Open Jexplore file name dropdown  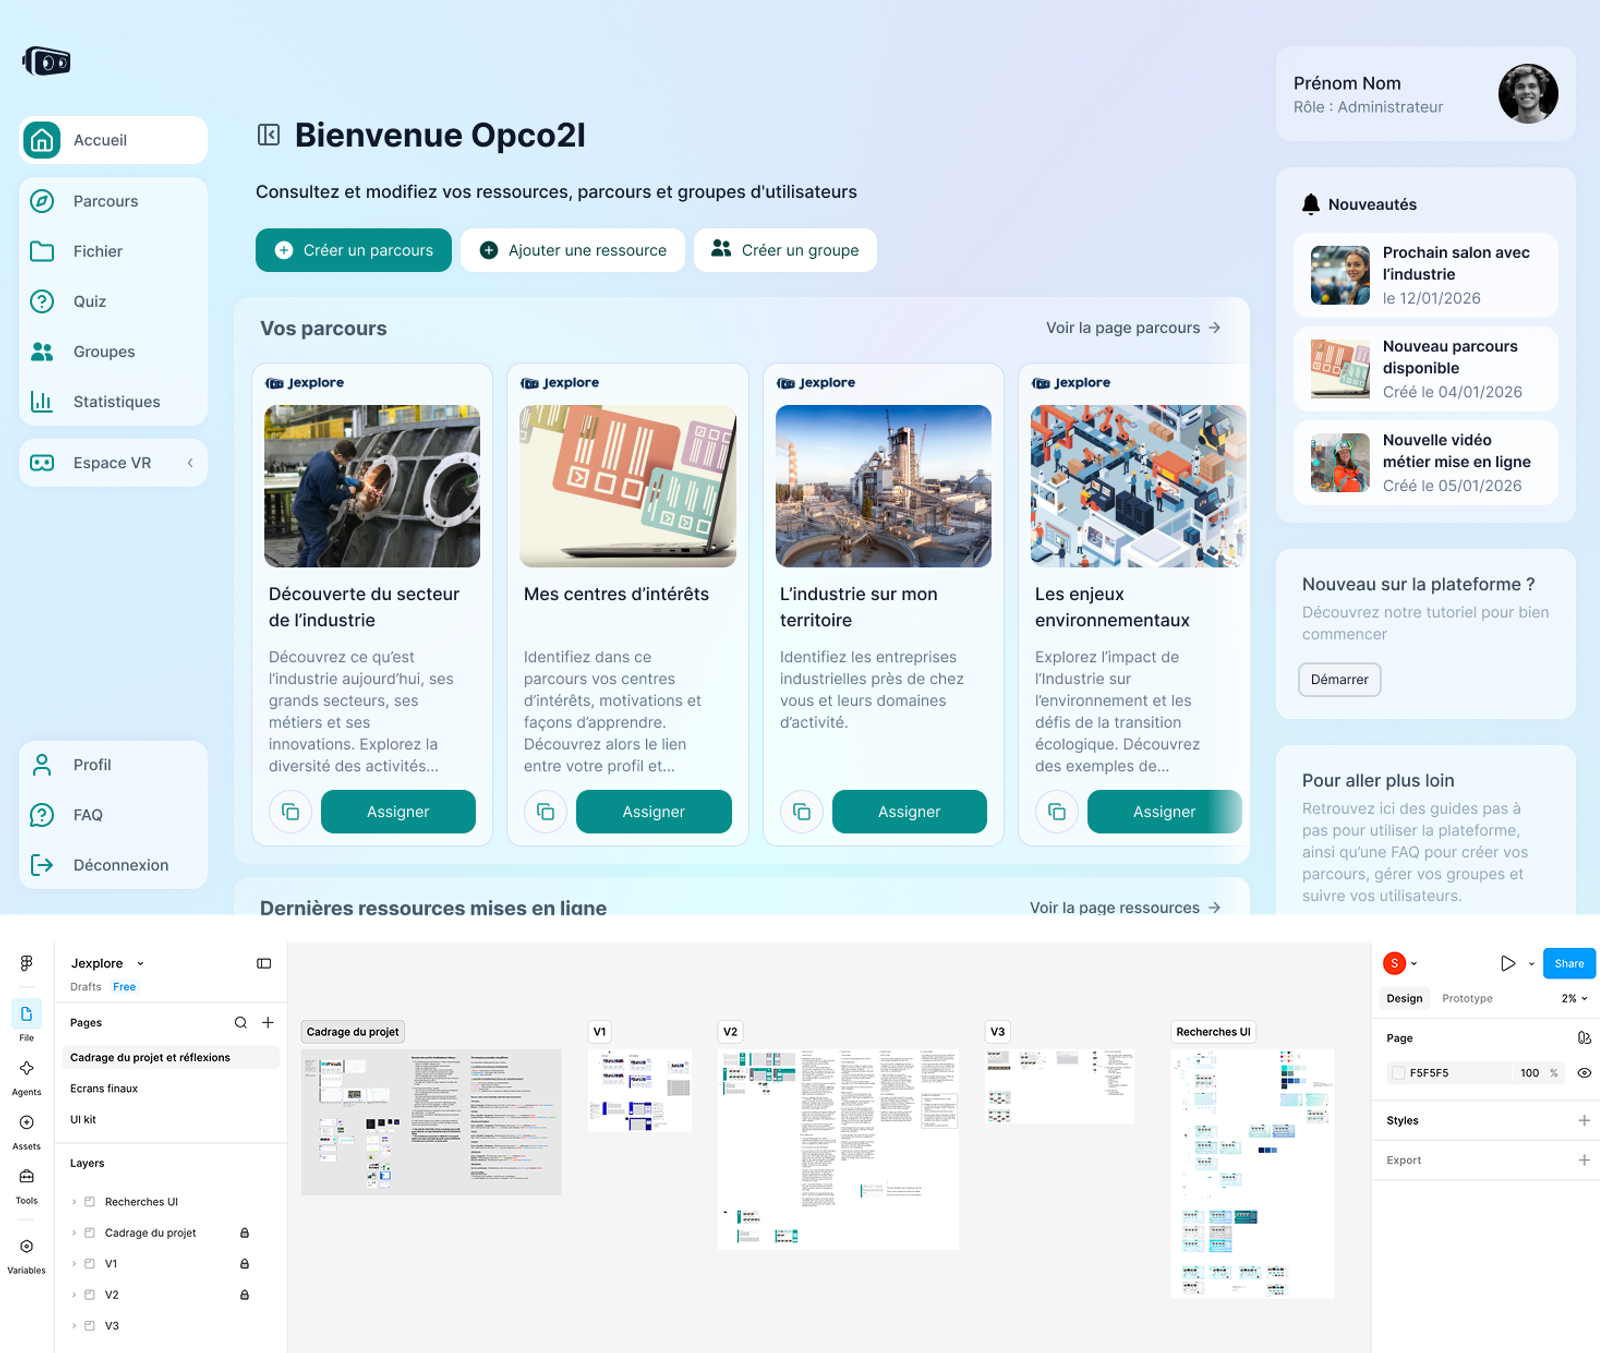click(x=108, y=963)
